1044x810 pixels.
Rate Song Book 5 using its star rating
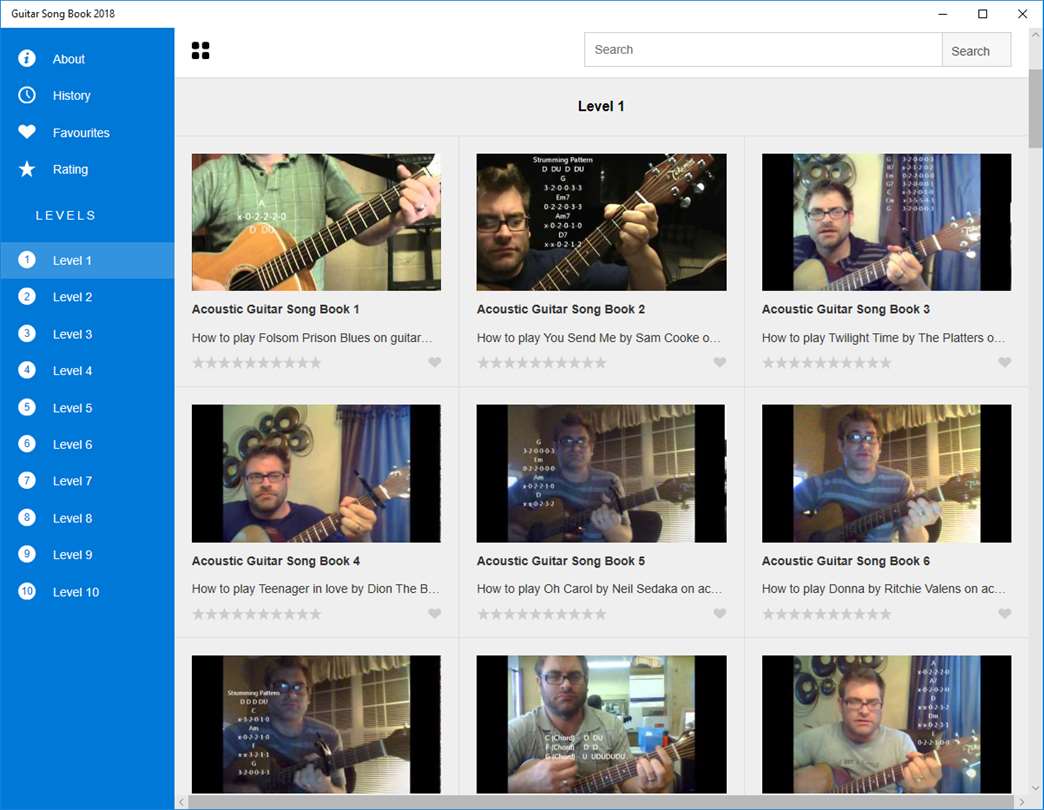click(541, 614)
